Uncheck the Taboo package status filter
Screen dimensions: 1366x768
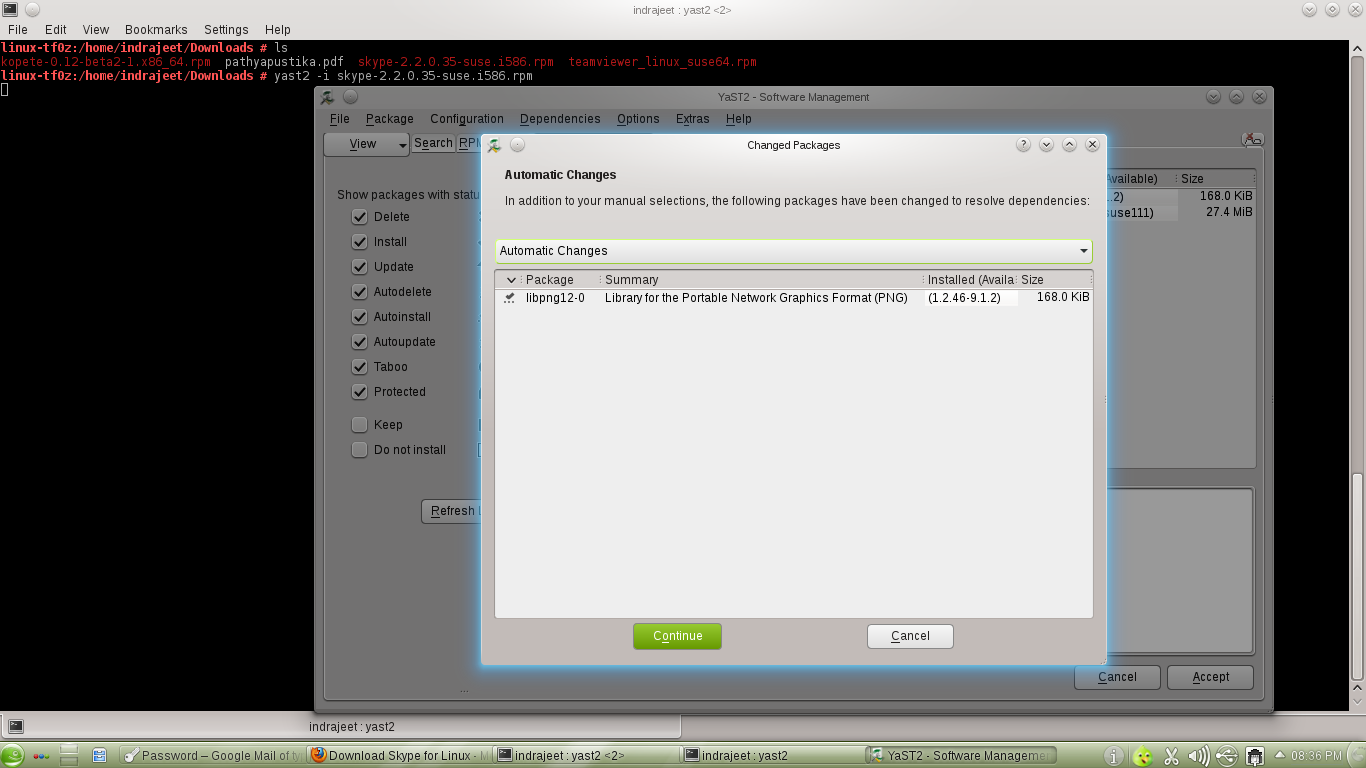point(359,367)
